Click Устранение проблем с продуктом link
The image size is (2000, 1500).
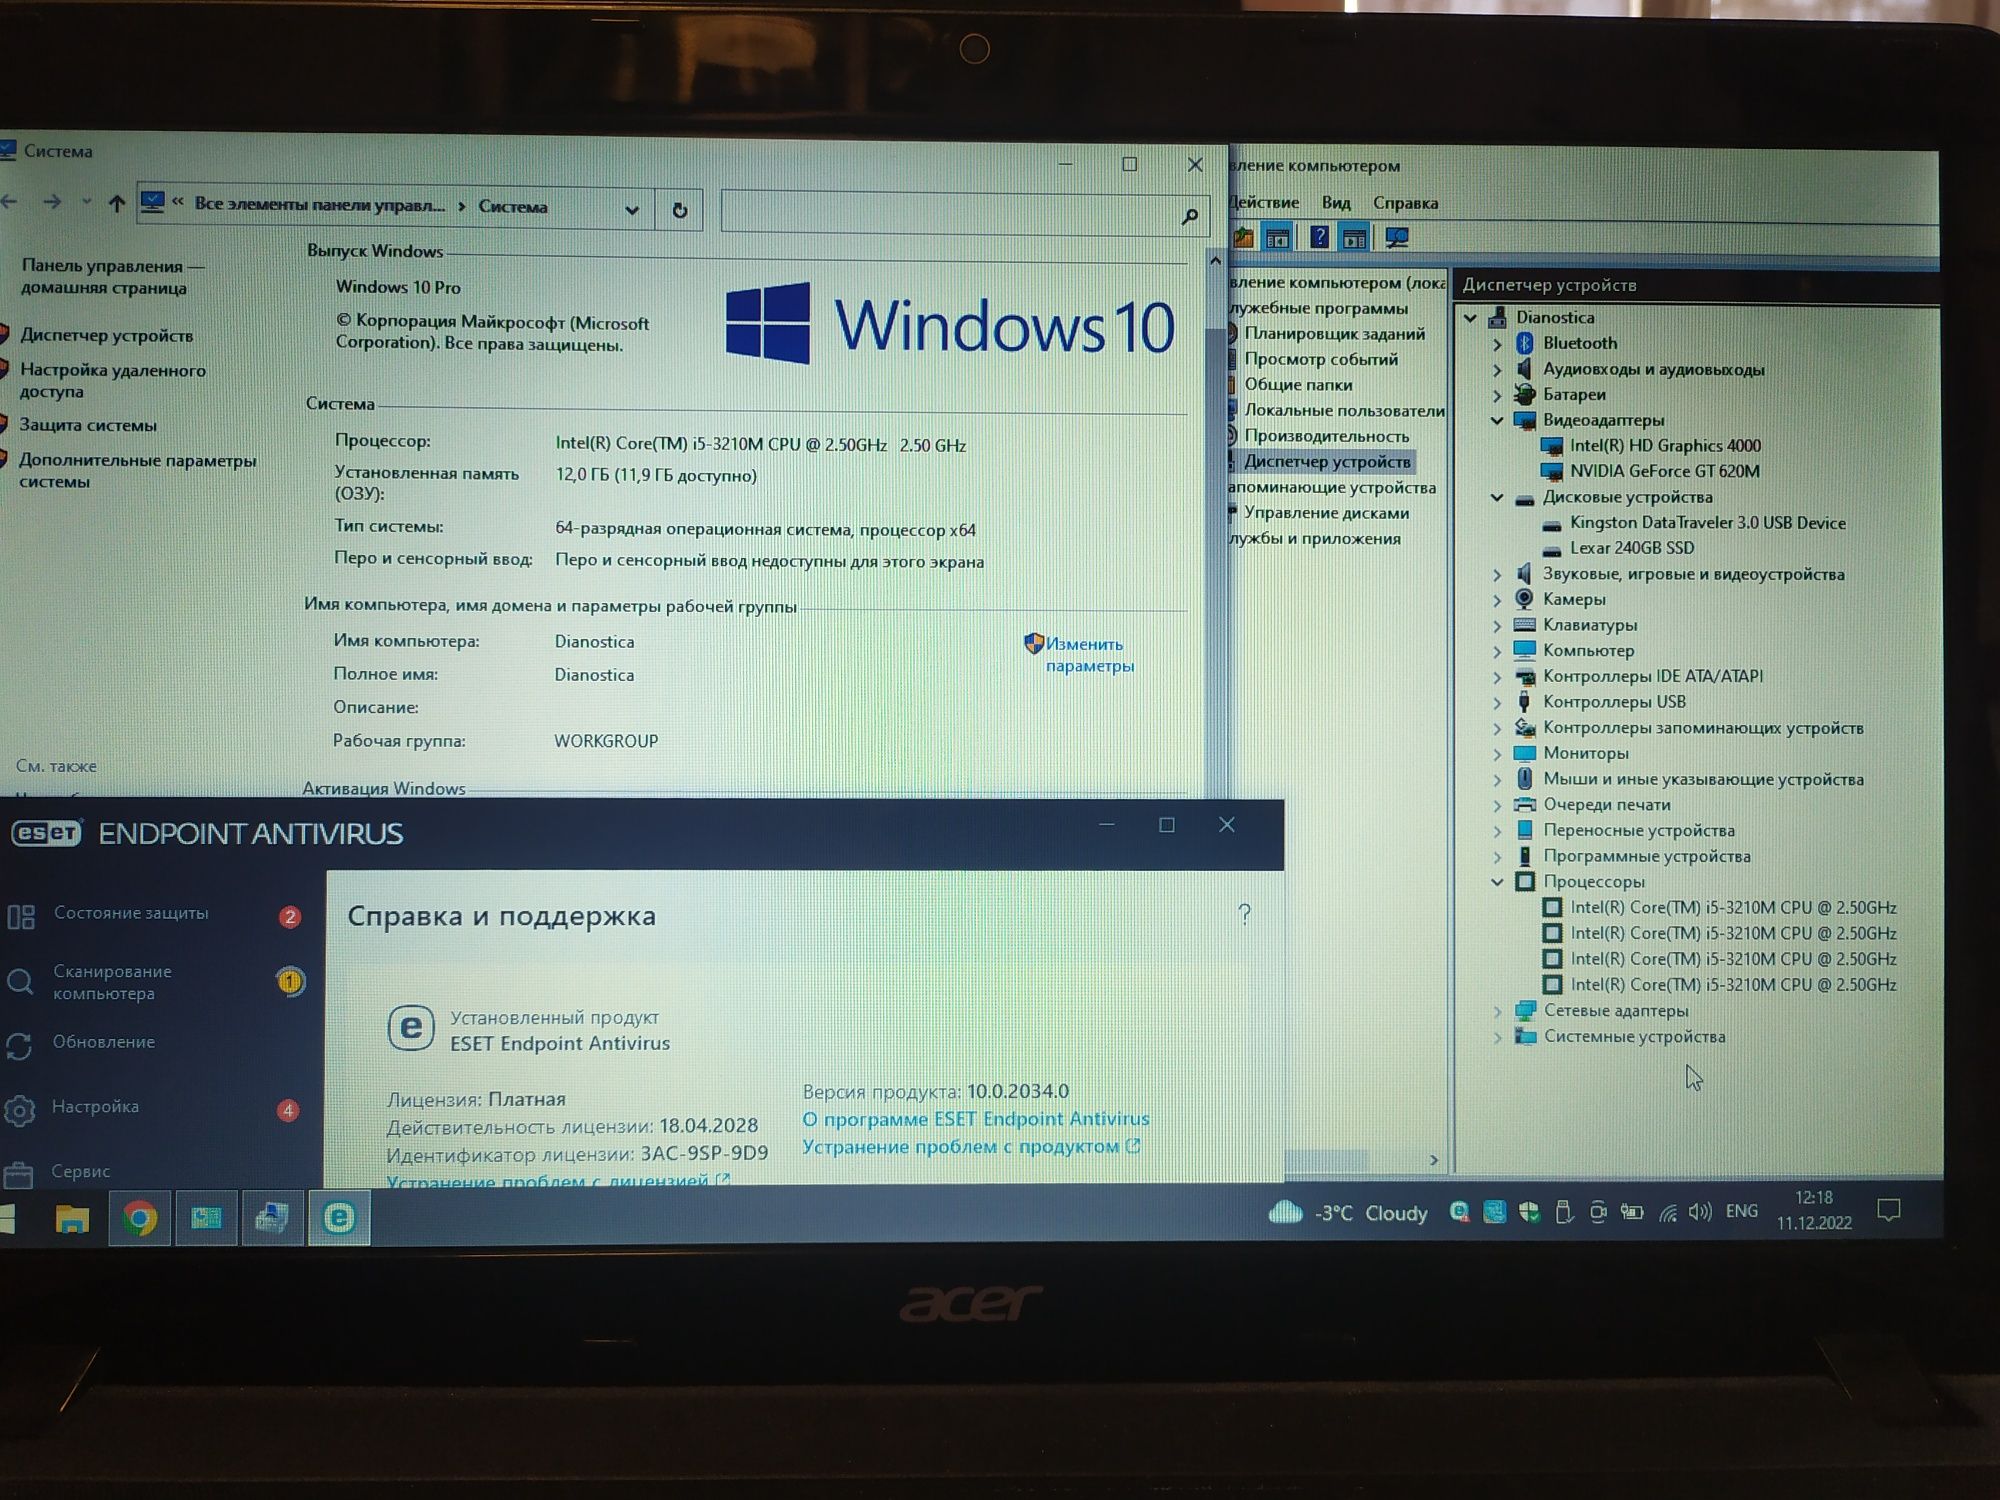(970, 1147)
